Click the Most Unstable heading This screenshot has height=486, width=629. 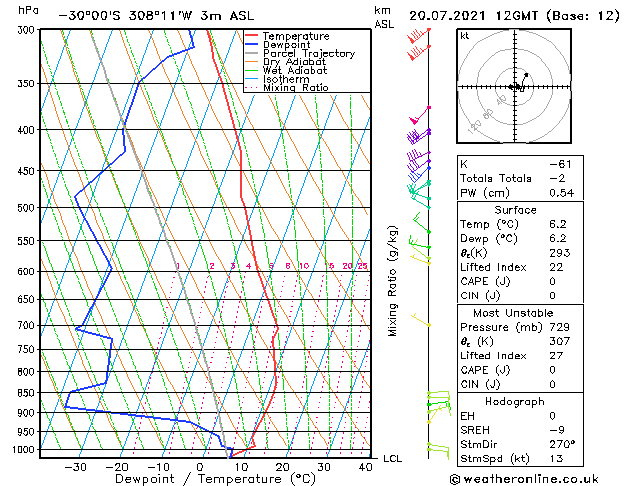point(513,313)
